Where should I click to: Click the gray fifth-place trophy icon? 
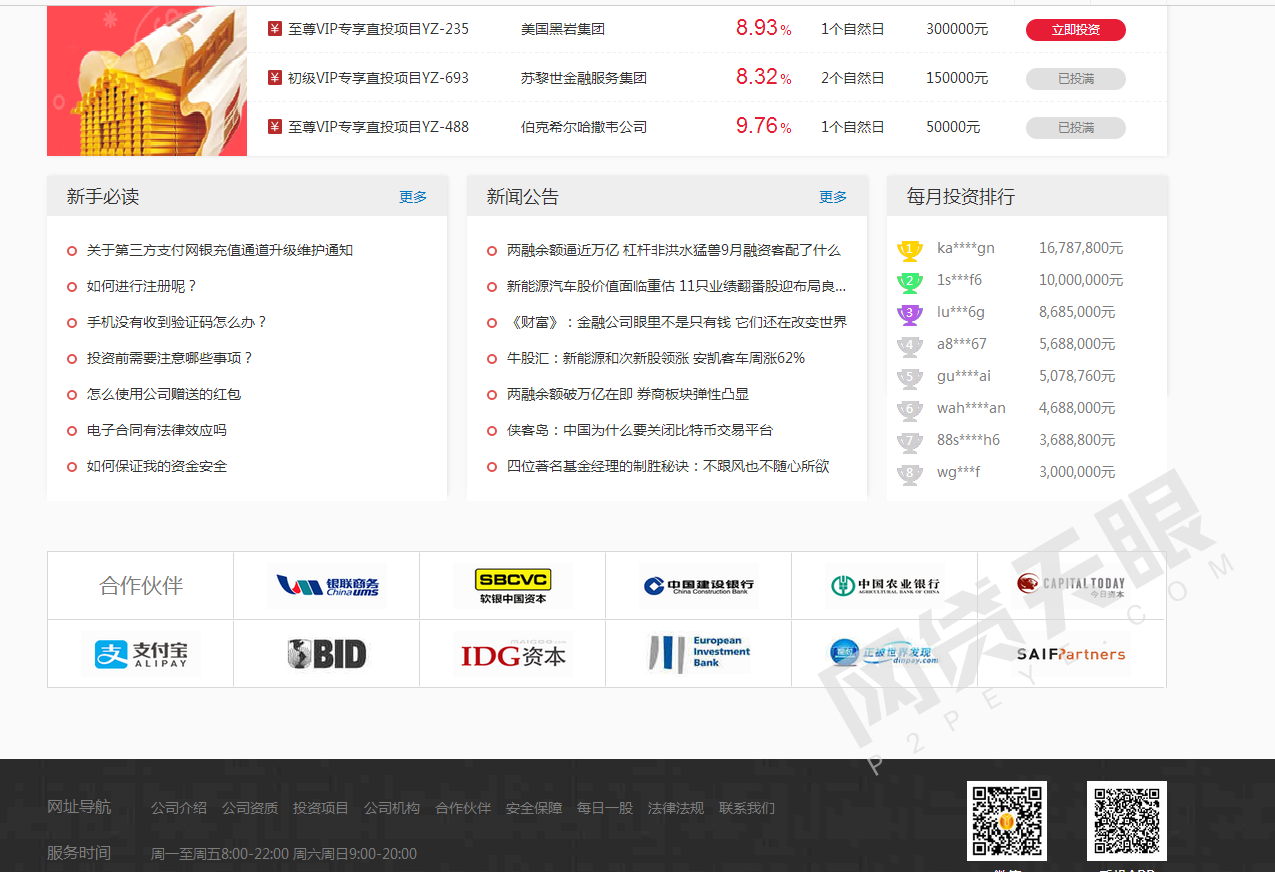(x=909, y=378)
